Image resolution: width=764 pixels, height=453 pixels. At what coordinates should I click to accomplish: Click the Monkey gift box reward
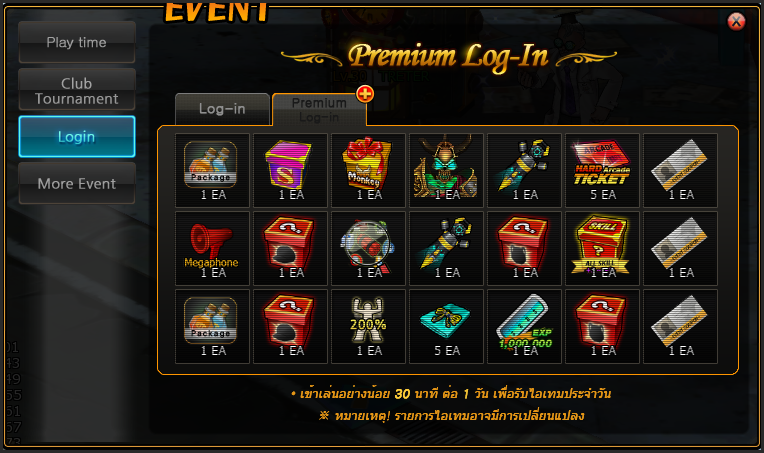(368, 170)
